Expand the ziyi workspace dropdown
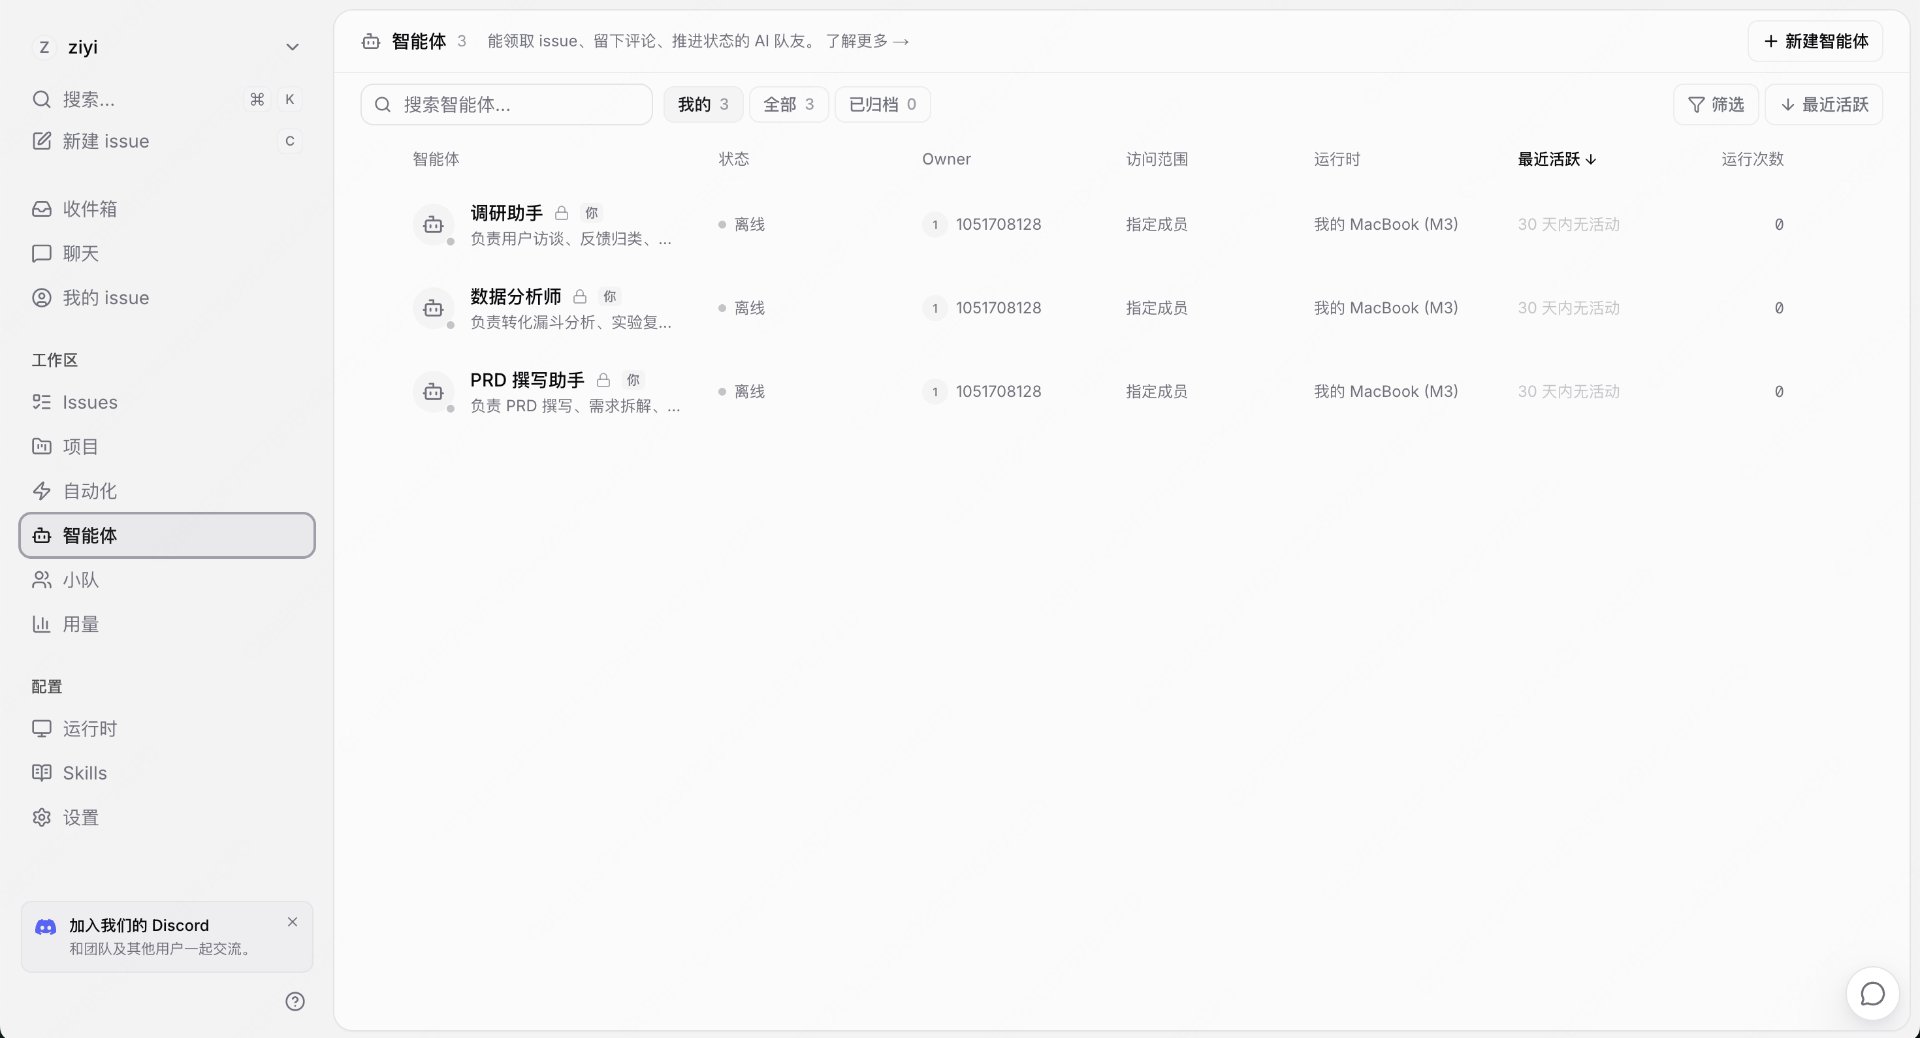 click(x=292, y=47)
